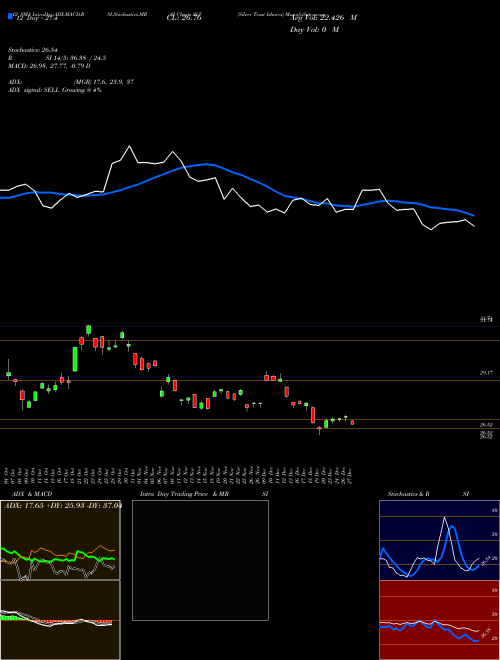Viewport: 500px width, 660px height.
Task: Click 'Intra Day Trading Price & MR' title
Action: 184,494
